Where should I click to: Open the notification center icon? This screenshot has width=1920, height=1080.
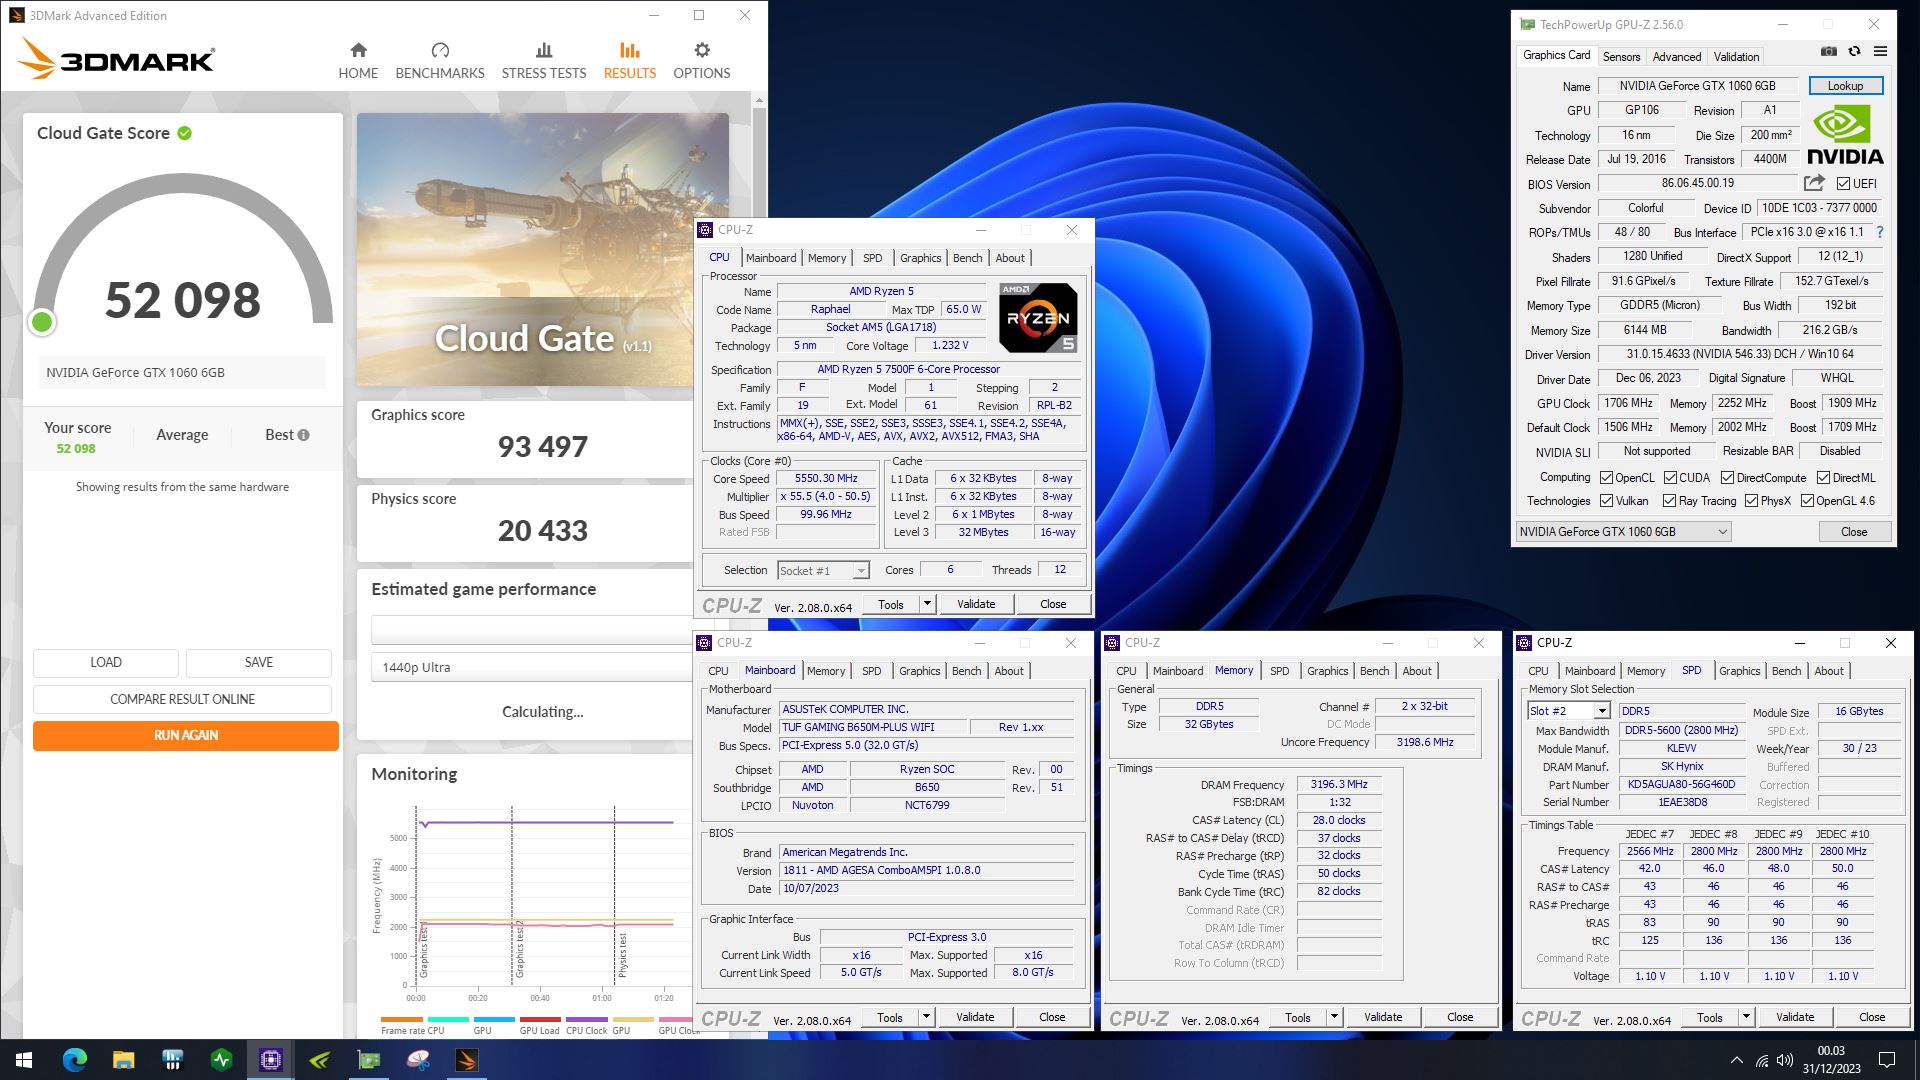pos(1887,1060)
